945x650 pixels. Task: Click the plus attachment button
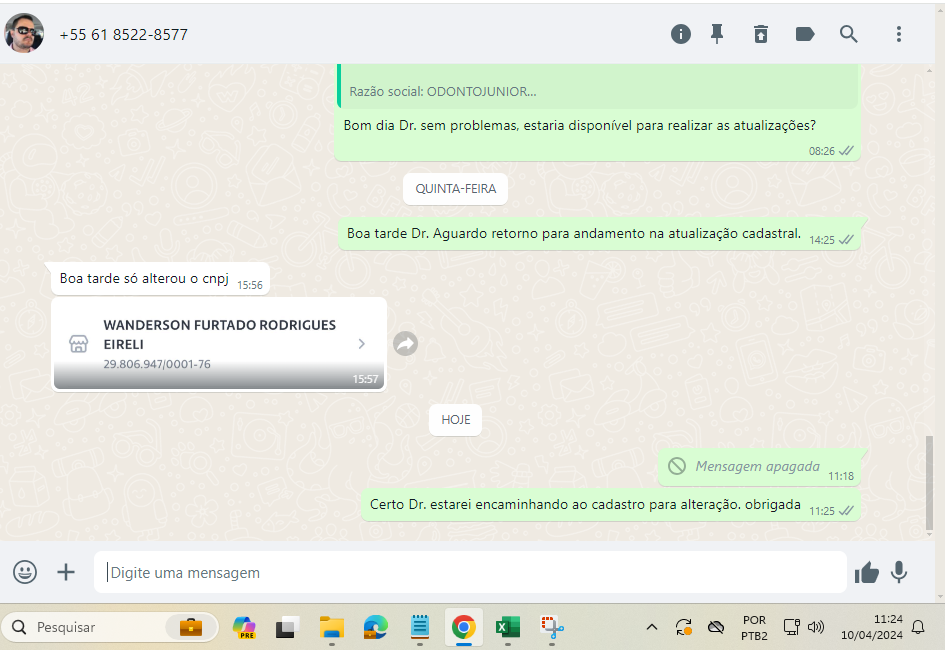[x=66, y=572]
